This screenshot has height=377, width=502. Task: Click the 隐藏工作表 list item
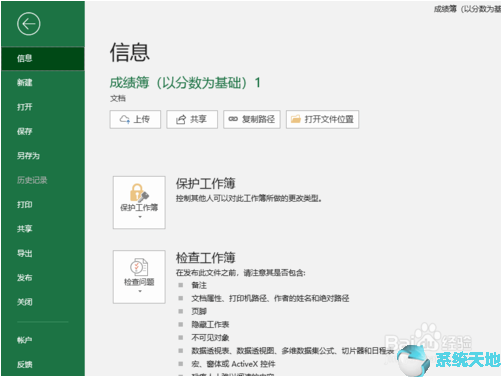210,324
